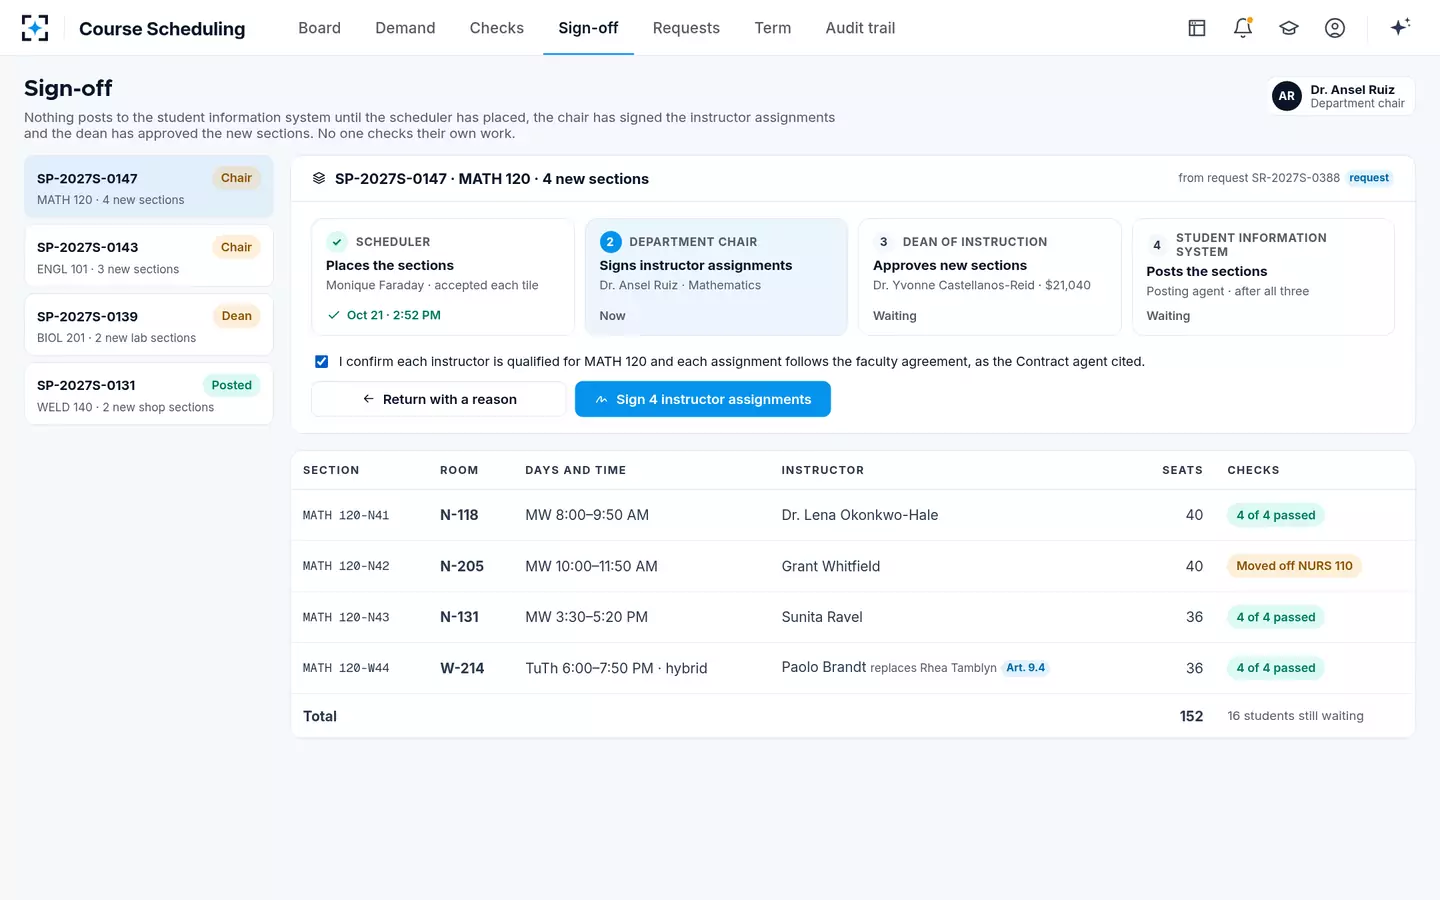1440x900 pixels.
Task: Click Sign 4 instructor assignments button
Action: tap(703, 399)
